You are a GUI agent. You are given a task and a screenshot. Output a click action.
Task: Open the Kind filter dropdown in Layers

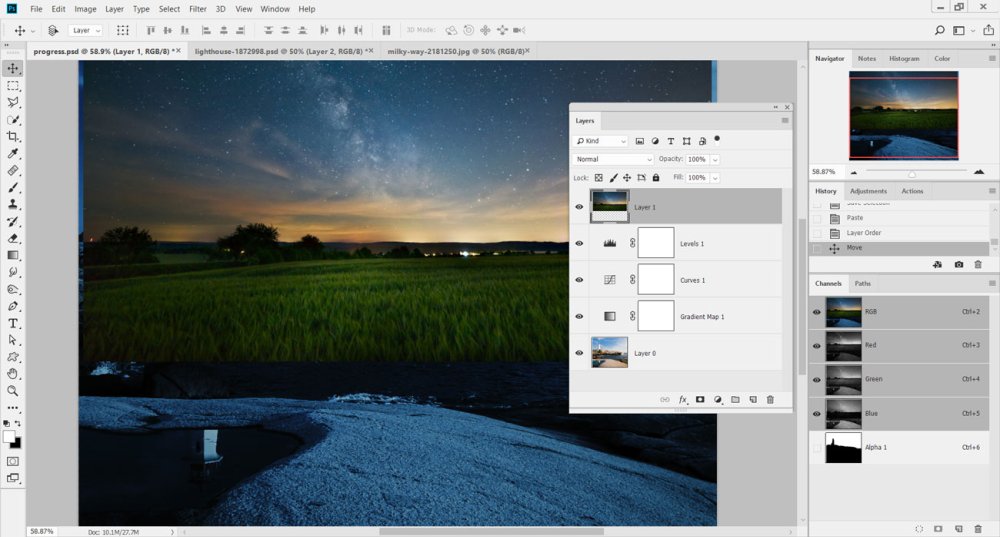coord(601,141)
